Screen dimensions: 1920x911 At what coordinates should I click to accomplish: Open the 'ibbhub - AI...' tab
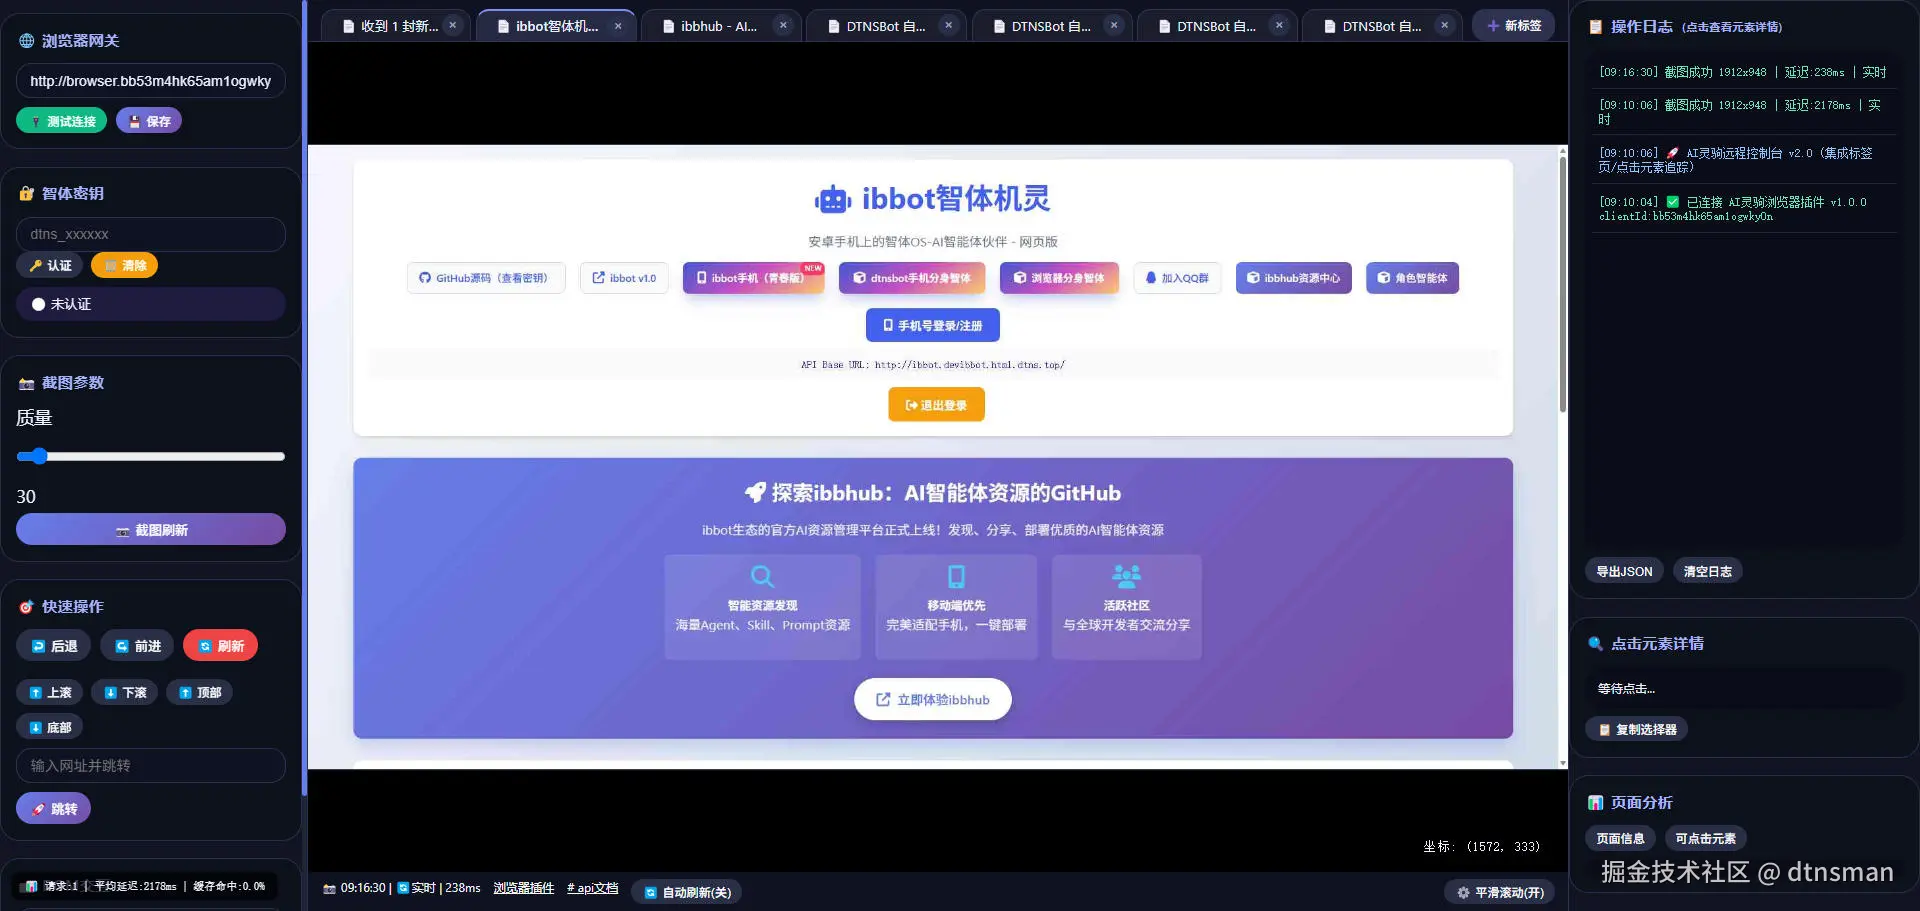[719, 26]
